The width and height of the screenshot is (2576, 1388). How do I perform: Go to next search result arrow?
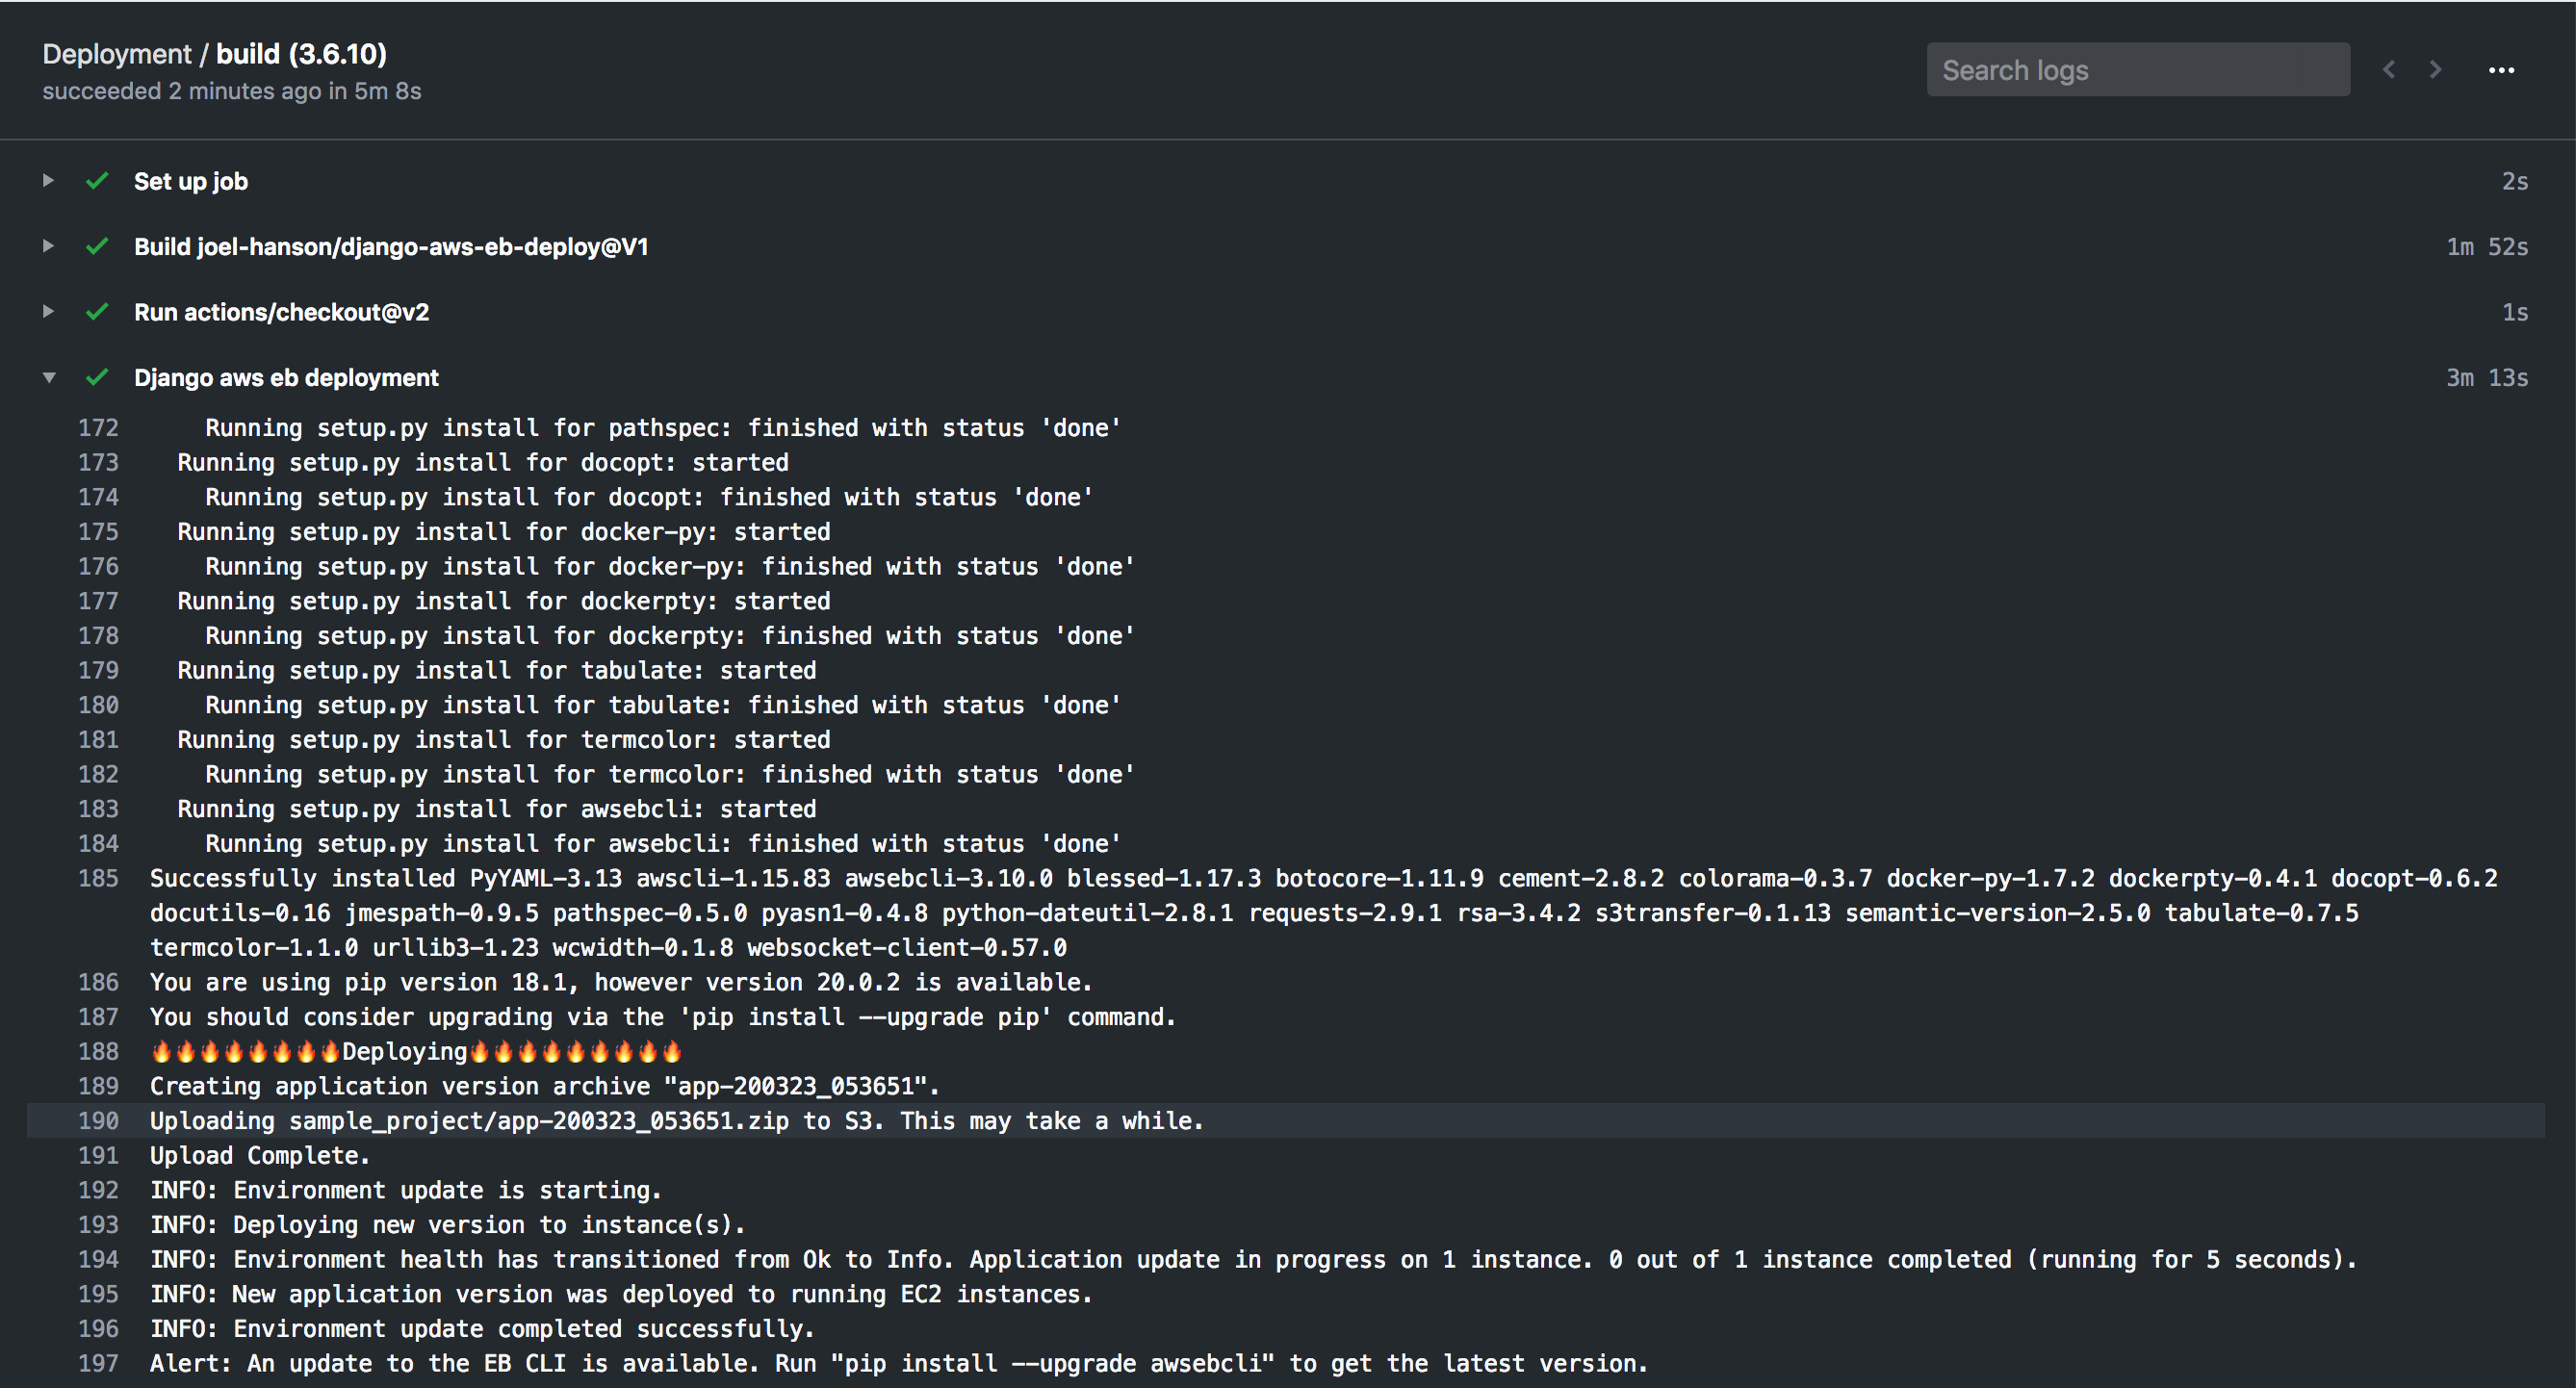coord(2435,70)
